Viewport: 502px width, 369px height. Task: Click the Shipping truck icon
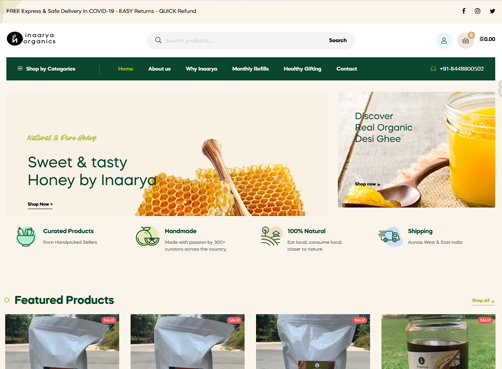click(x=390, y=236)
